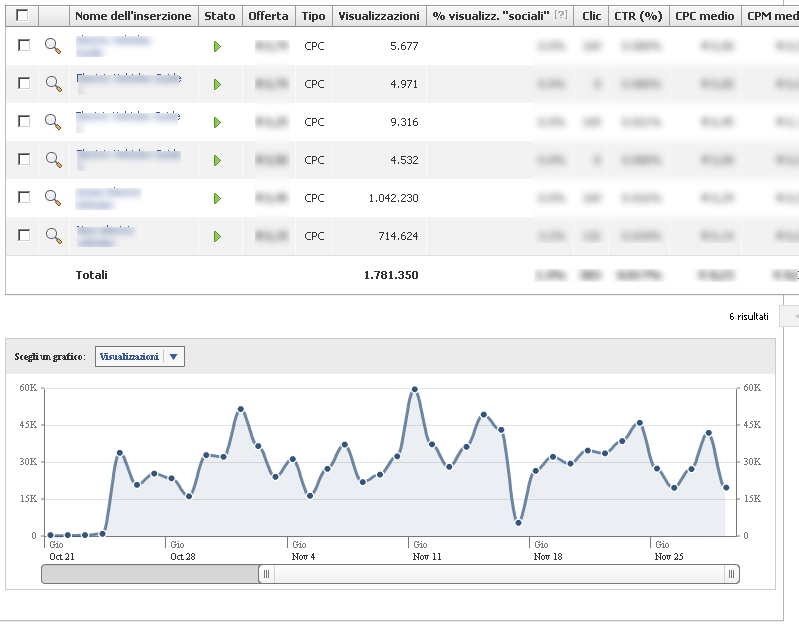Click the Nov 11 peak data point on the chart
This screenshot has width=799, height=625.
click(x=415, y=389)
